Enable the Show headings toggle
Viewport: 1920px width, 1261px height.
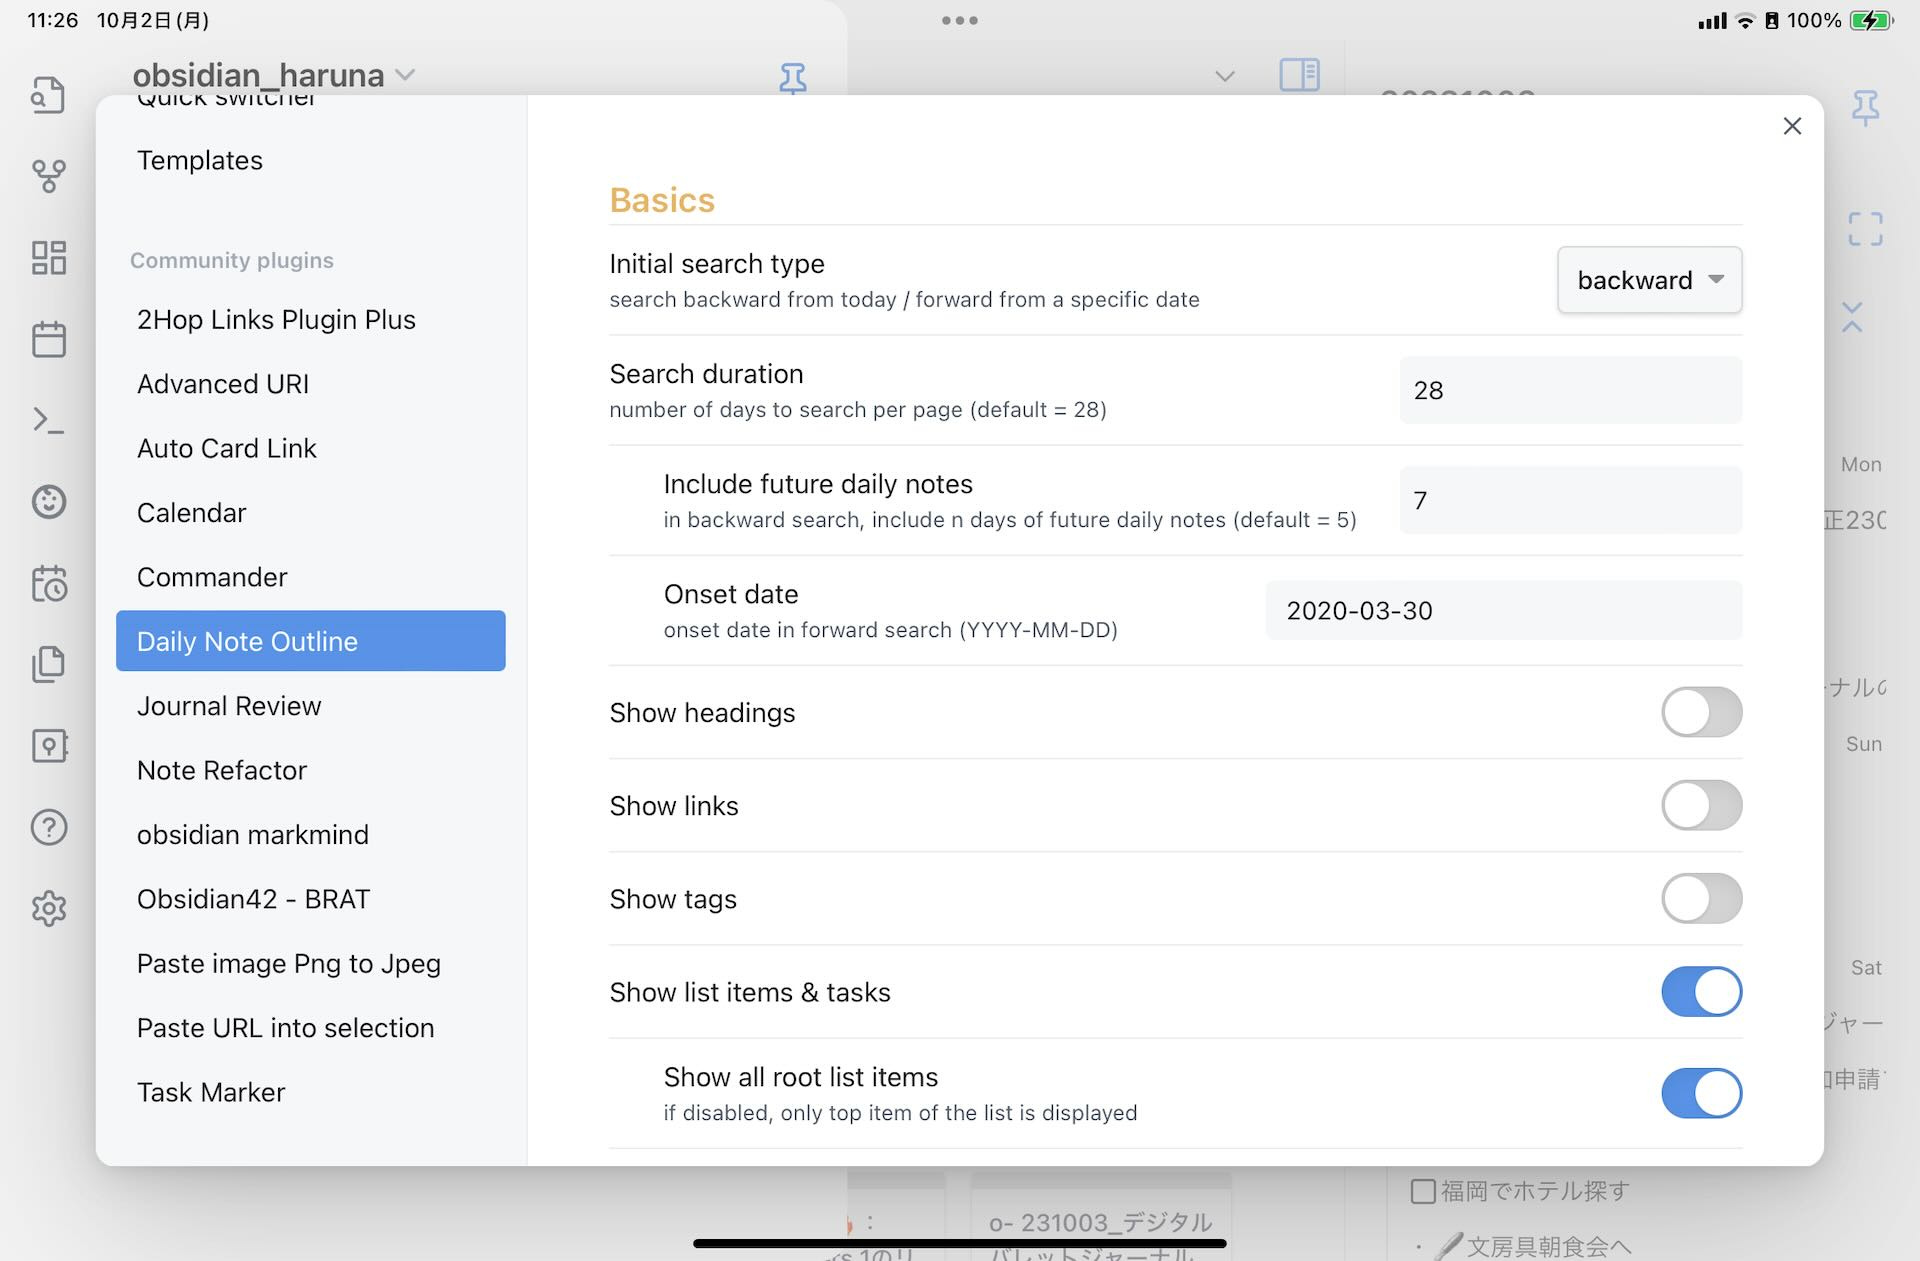tap(1700, 712)
